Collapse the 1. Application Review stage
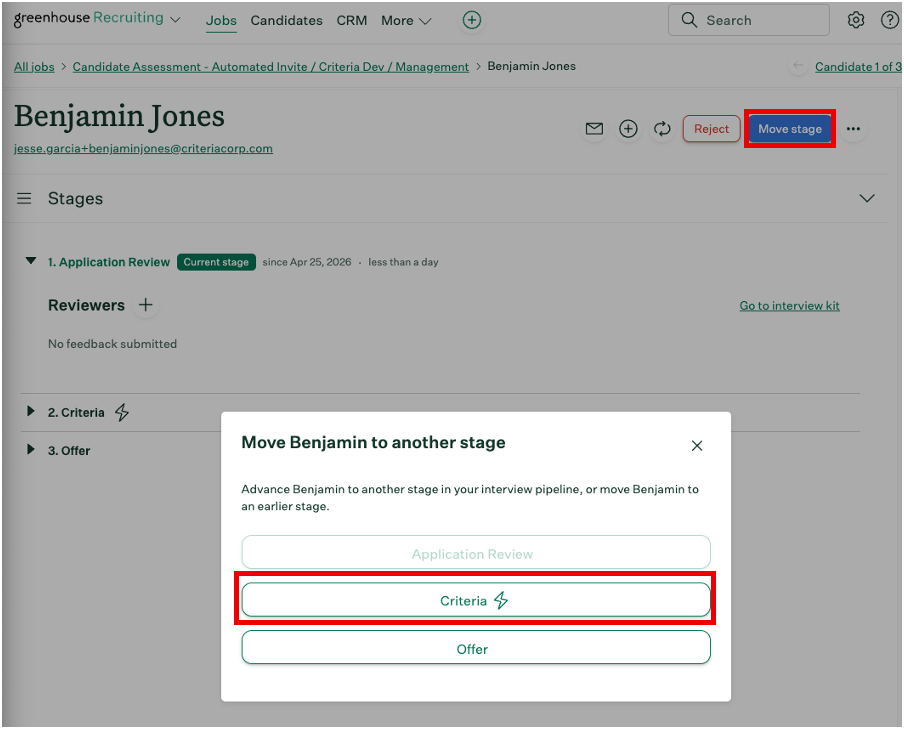The height and width of the screenshot is (731, 904). click(31, 261)
